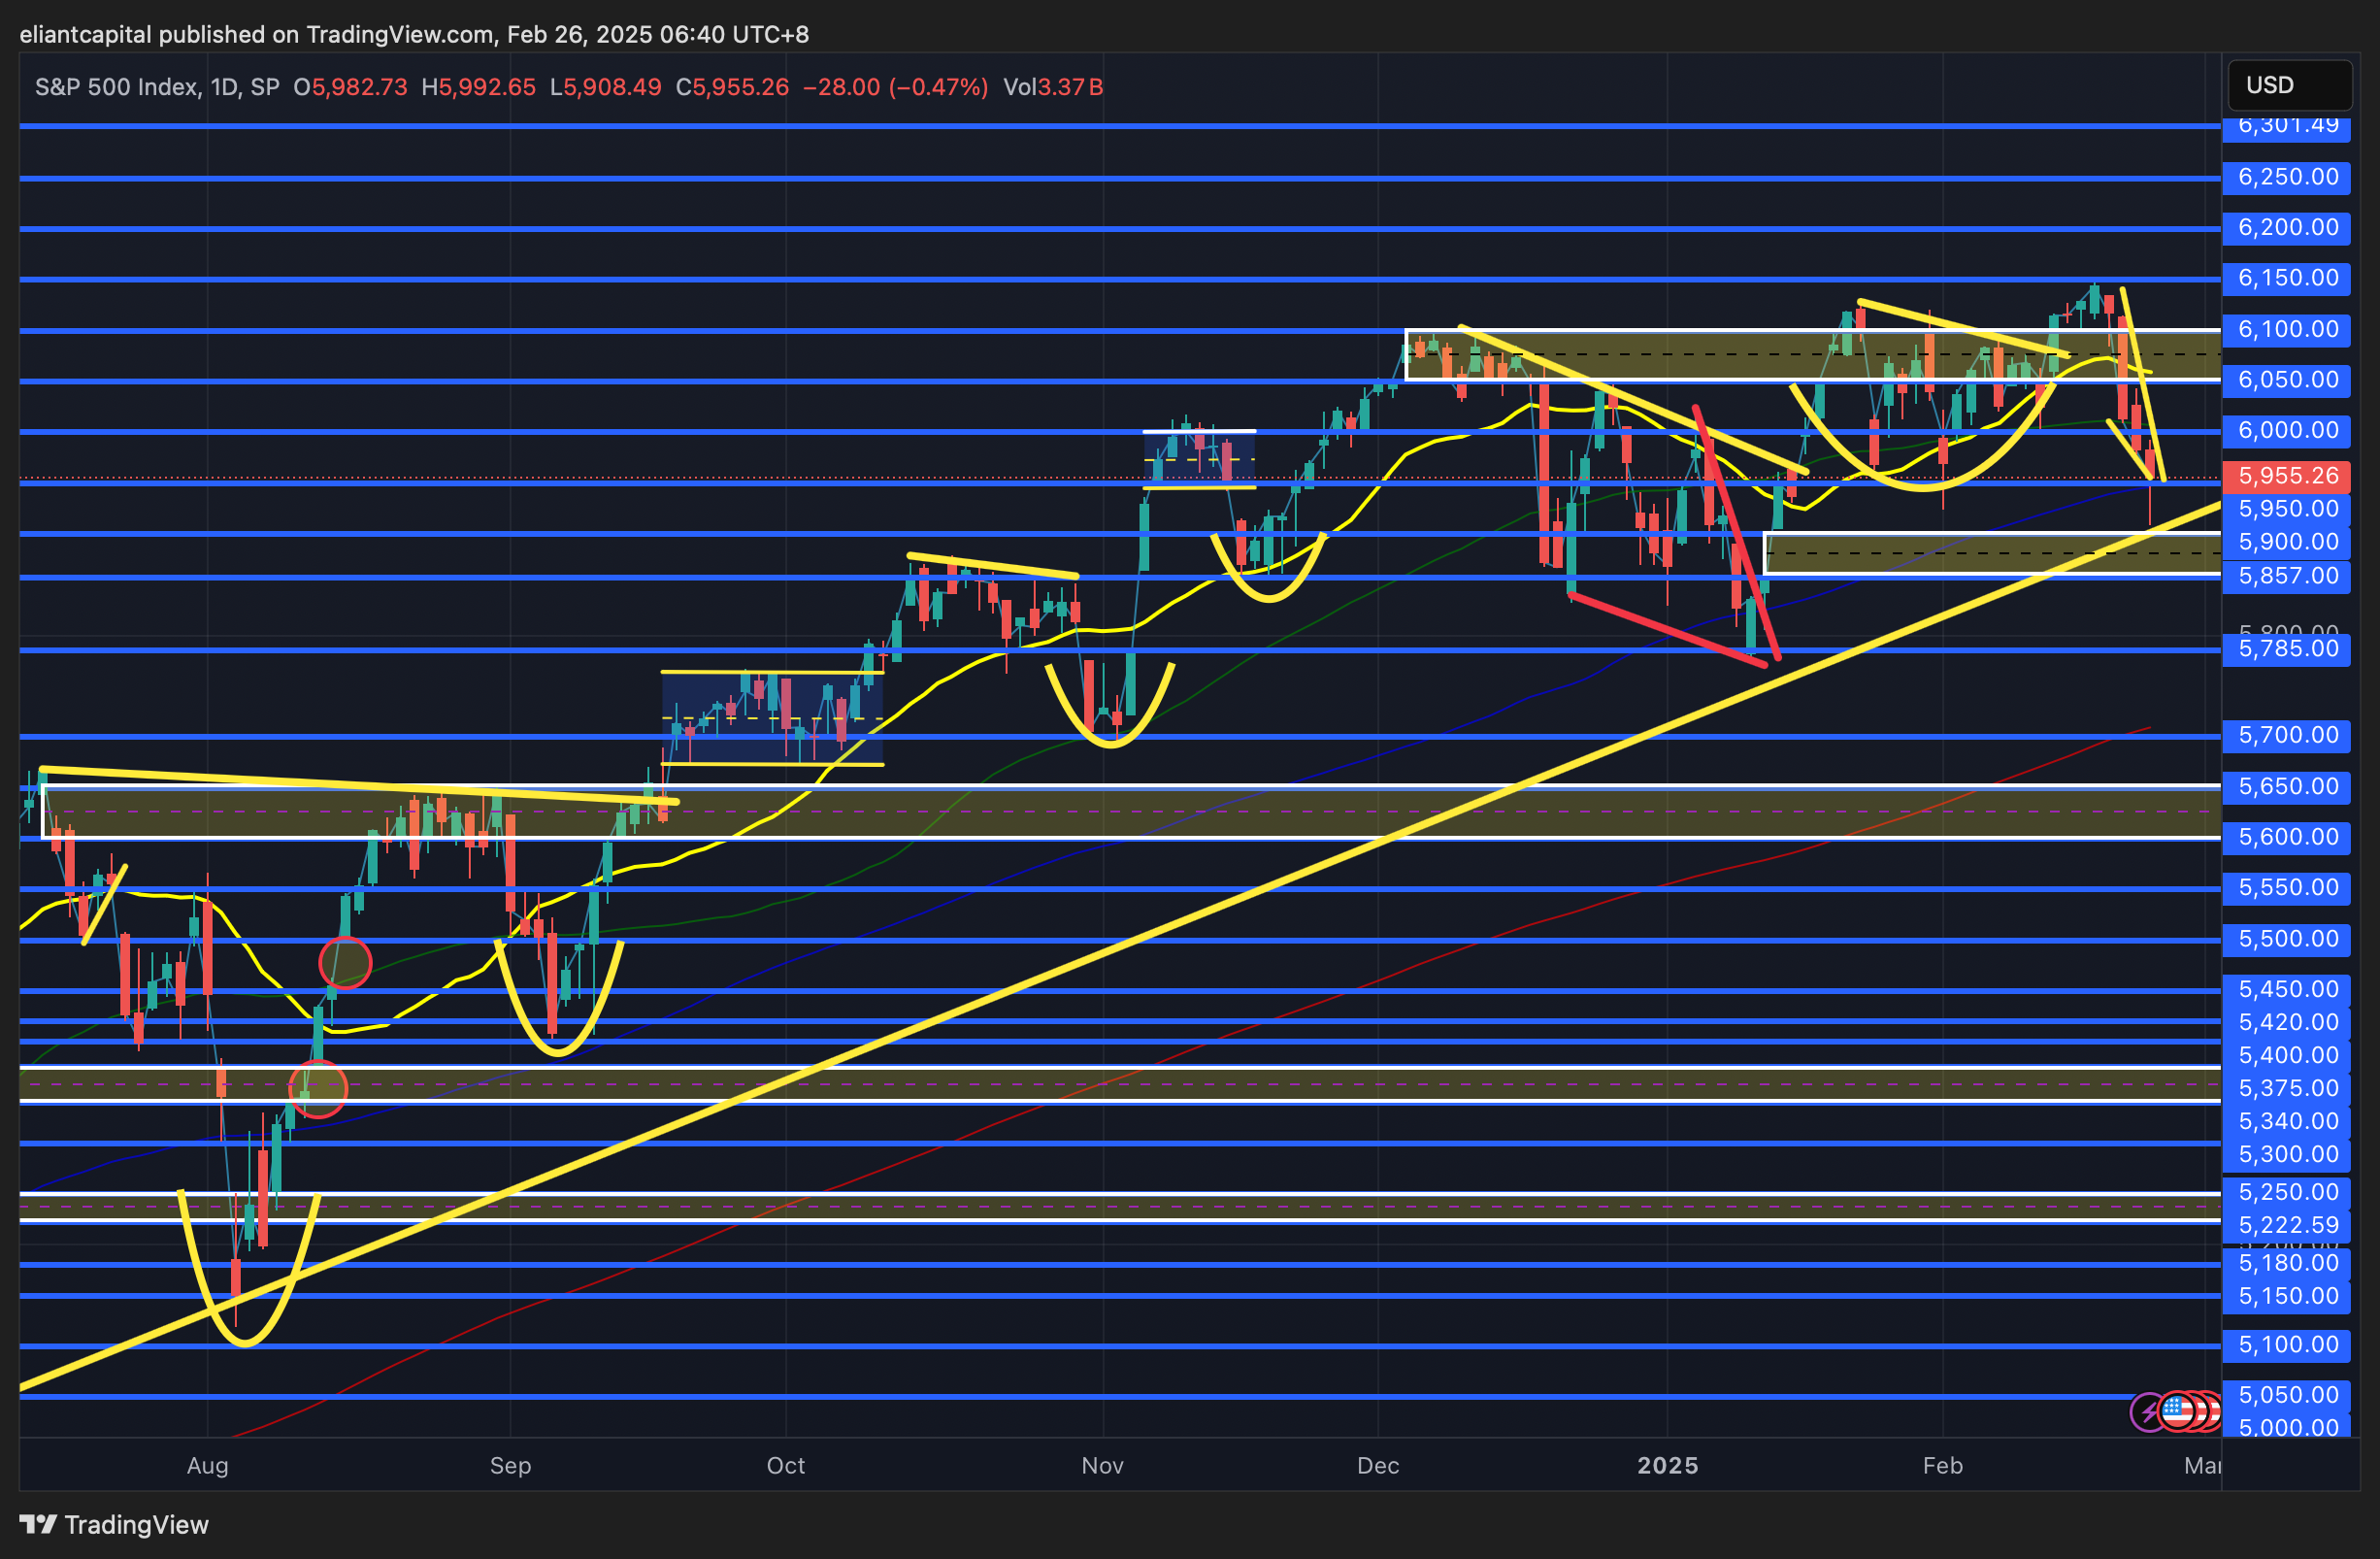
Task: Click the 6,100.00 price level label
Action: 2286,329
